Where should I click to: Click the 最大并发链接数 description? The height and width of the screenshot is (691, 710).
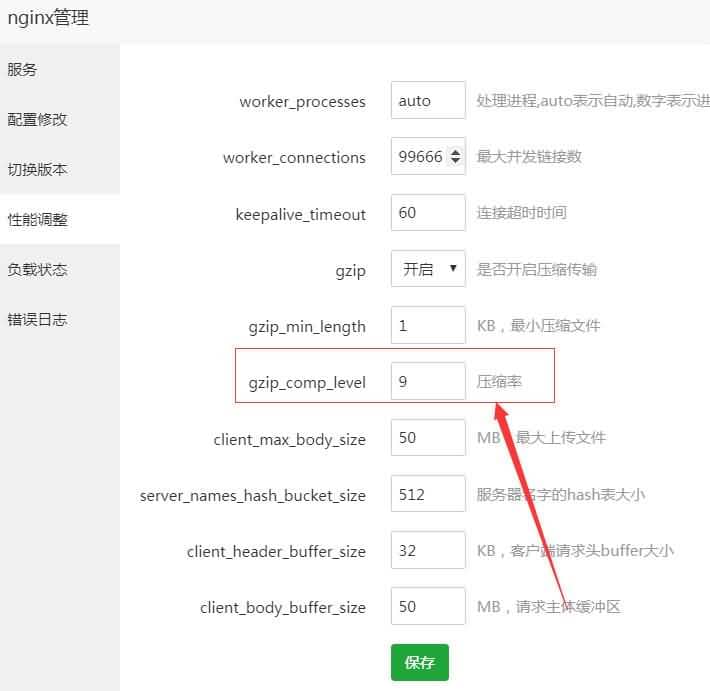coord(529,156)
